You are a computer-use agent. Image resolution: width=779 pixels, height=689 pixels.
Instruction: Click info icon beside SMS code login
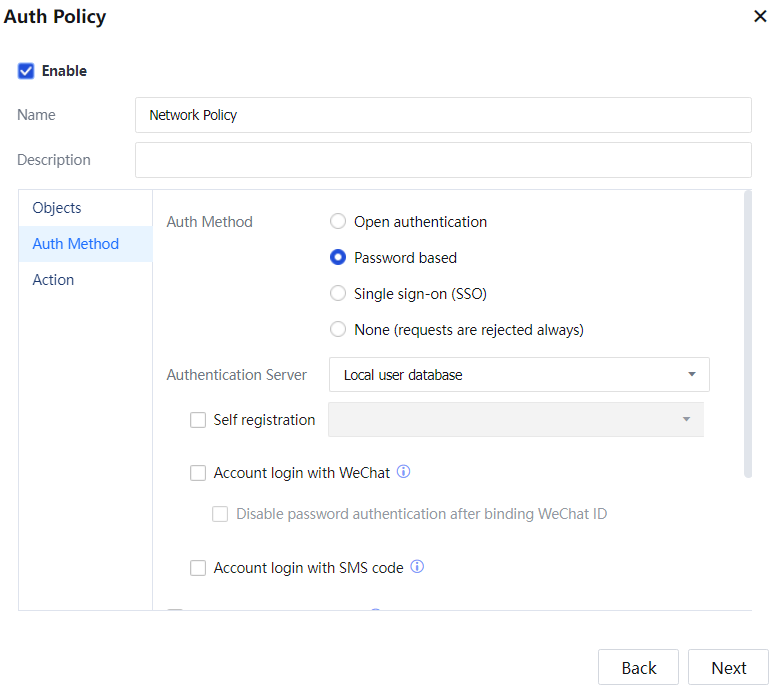[x=417, y=567]
